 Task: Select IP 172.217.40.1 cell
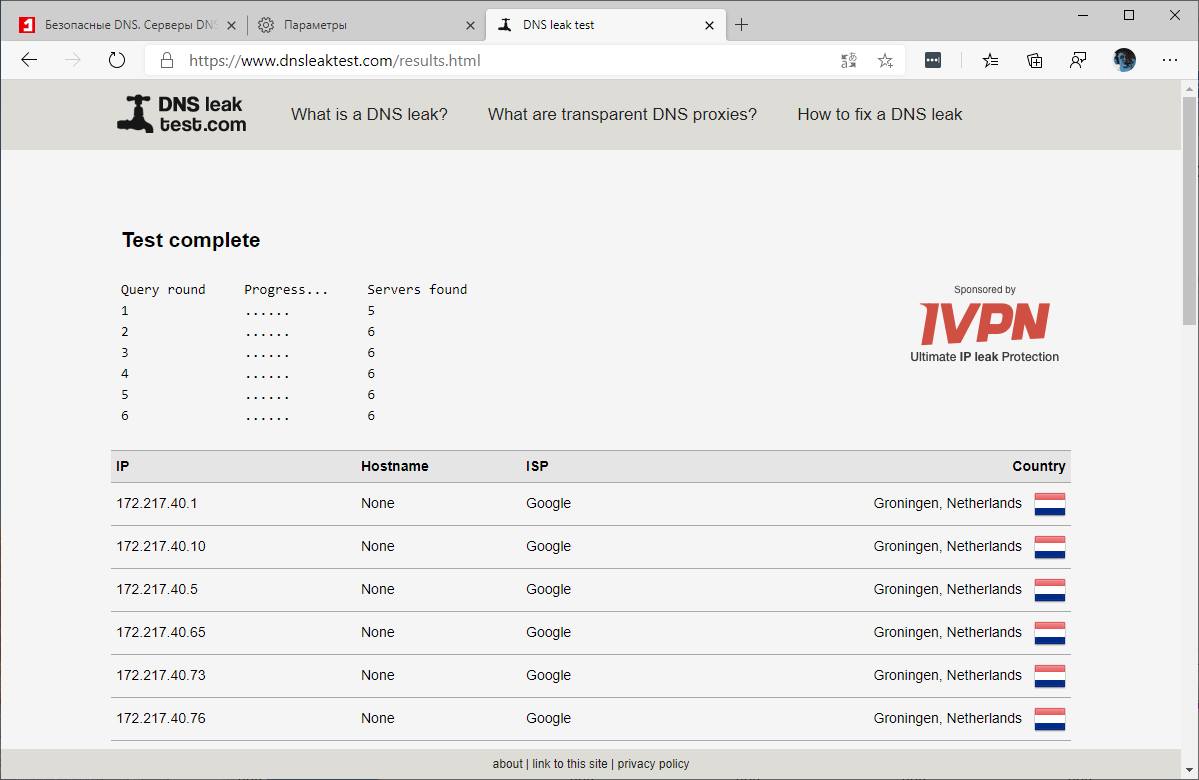click(157, 503)
